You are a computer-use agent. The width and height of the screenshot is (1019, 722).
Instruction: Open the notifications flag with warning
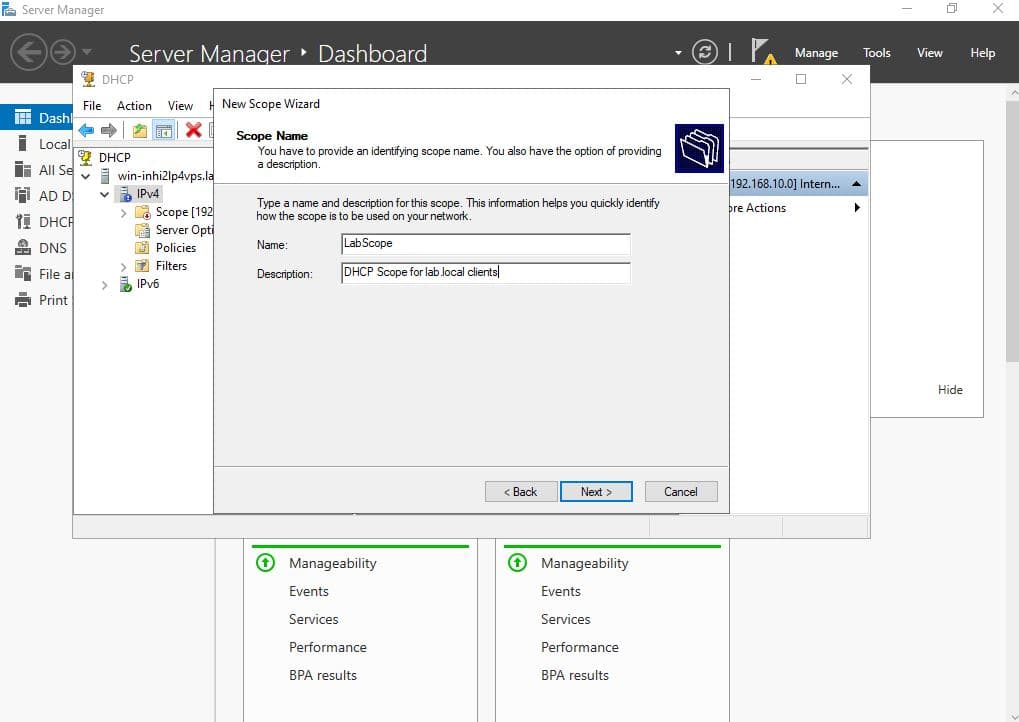click(x=763, y=52)
